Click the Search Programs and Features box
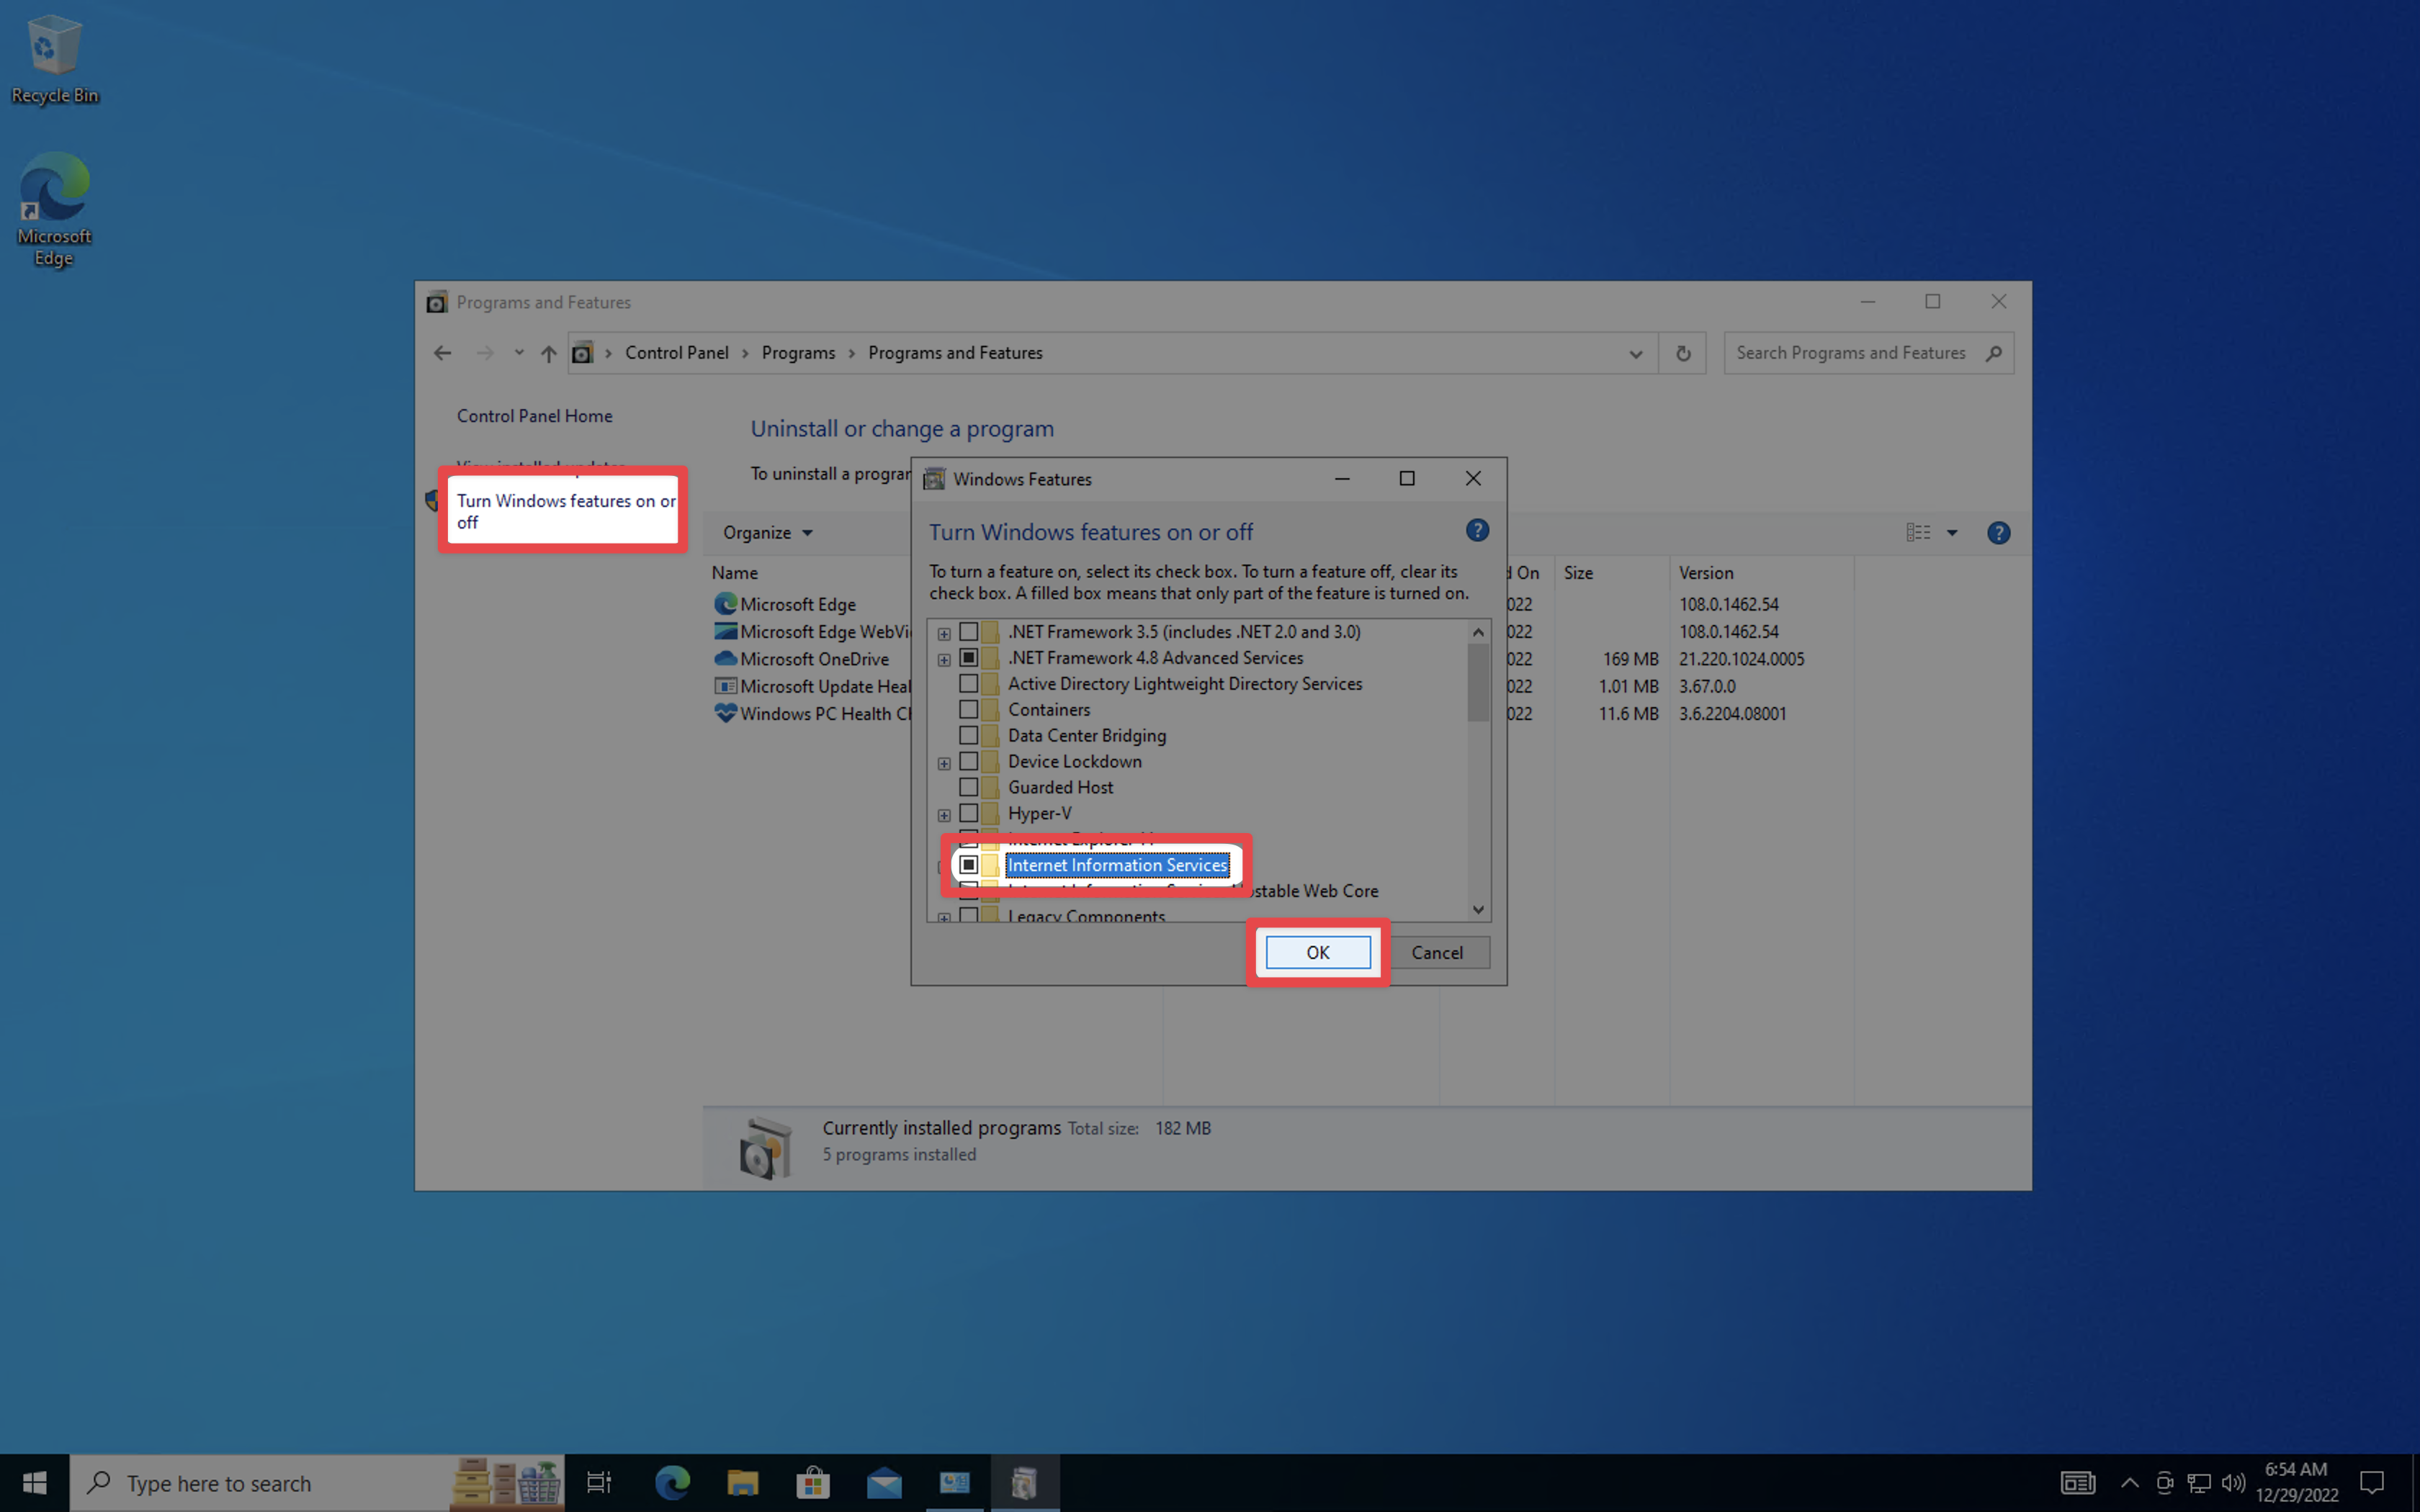 click(x=1850, y=353)
